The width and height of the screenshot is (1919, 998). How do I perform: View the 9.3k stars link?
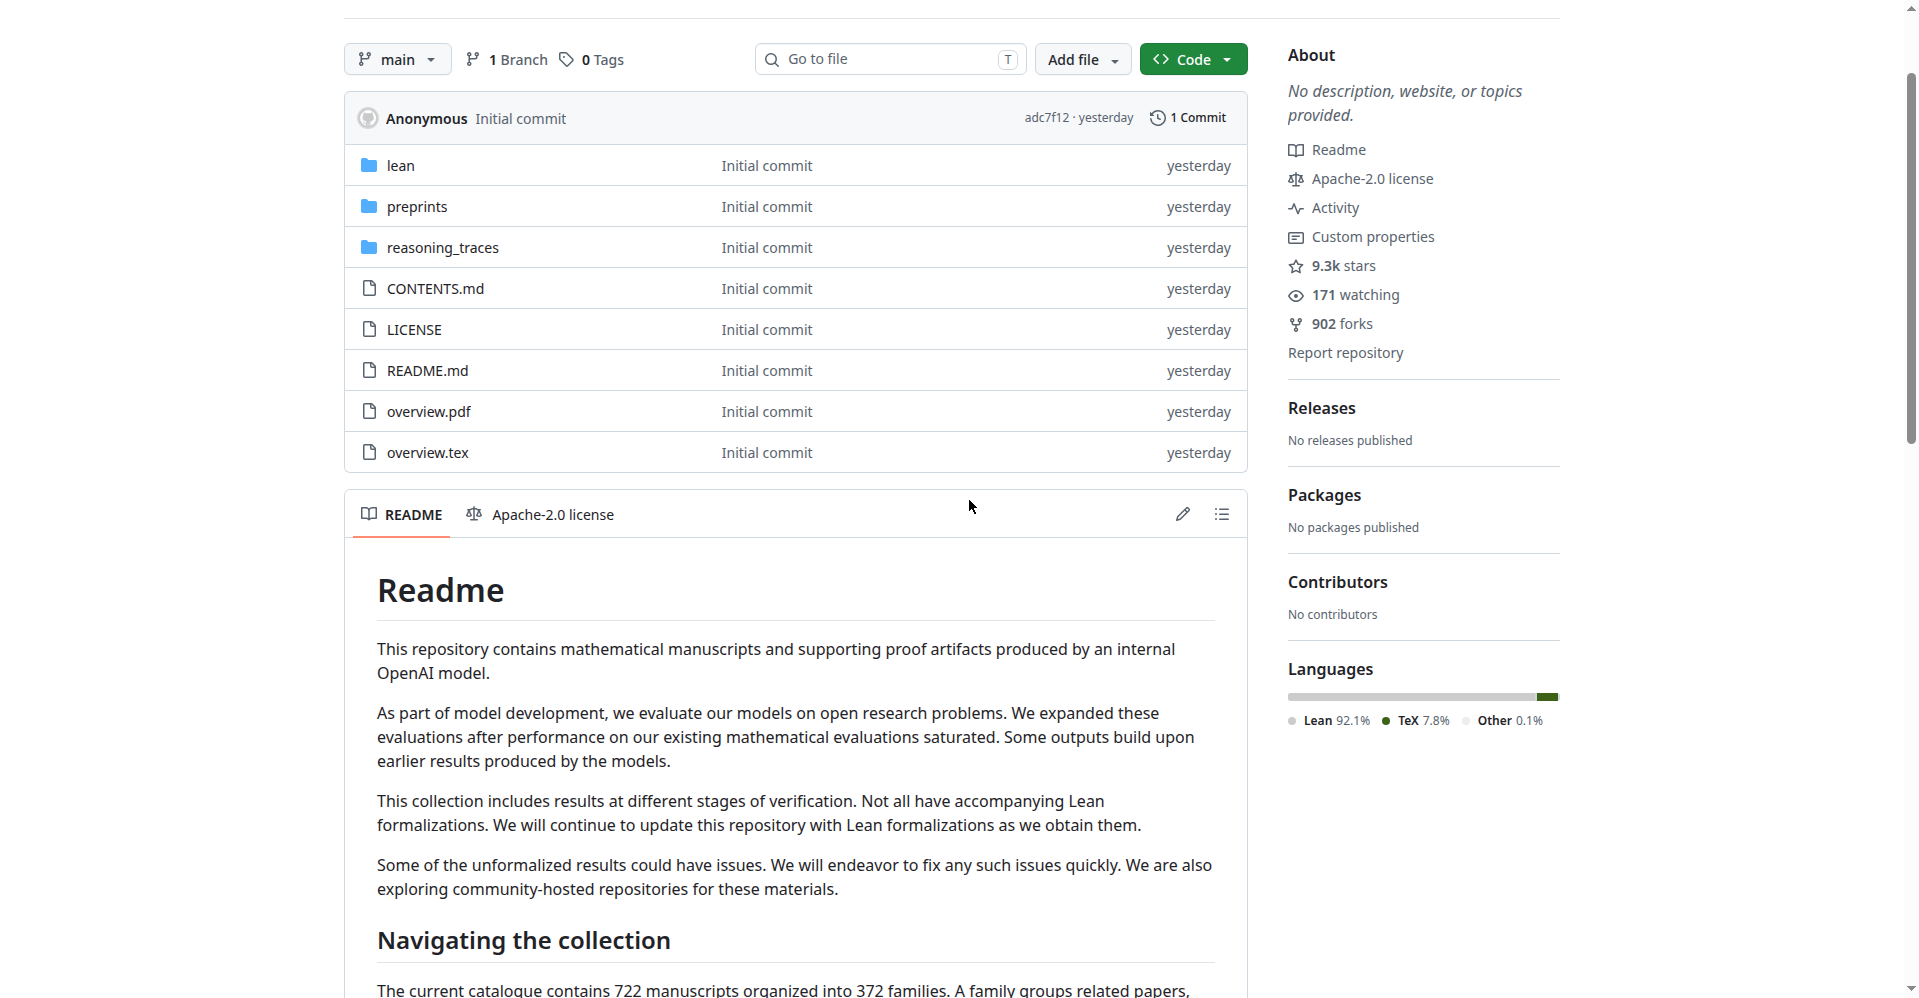coord(1332,266)
